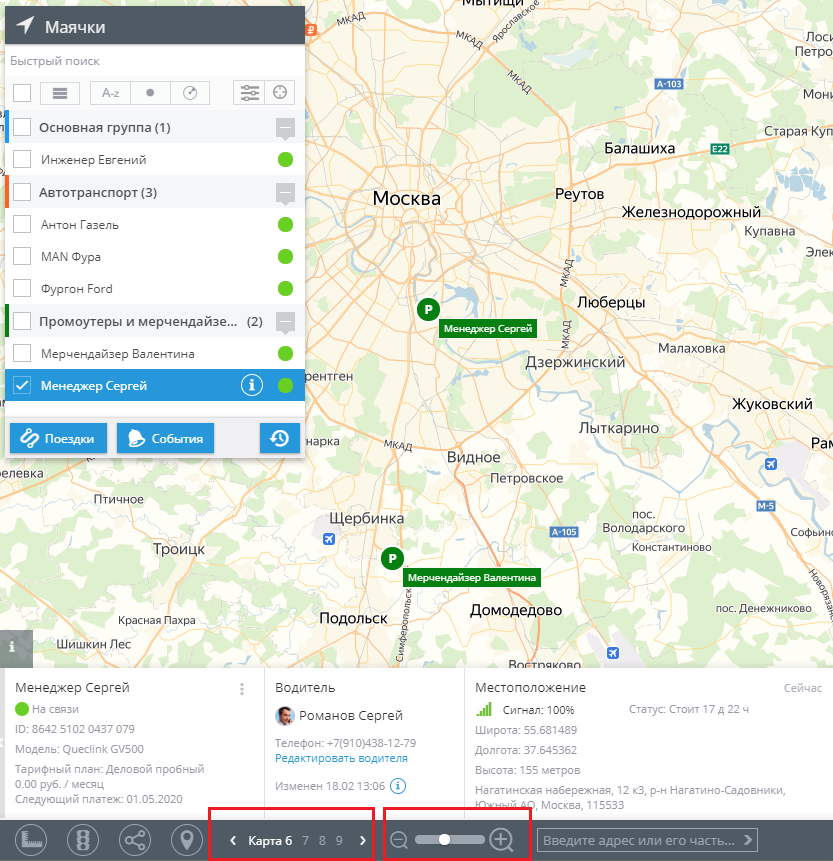This screenshot has width=833, height=861.
Task: Click the Сейчас label in location panel
Action: coord(803,688)
